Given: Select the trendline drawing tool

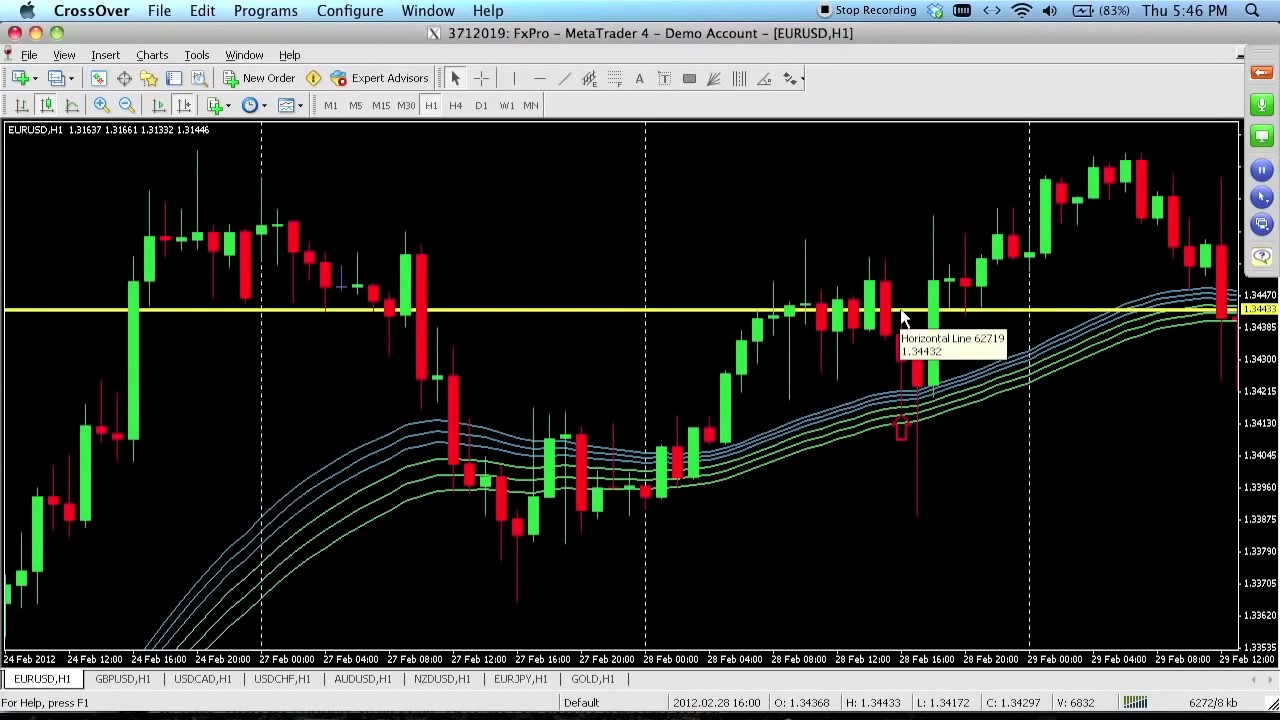Looking at the screenshot, I should (564, 79).
